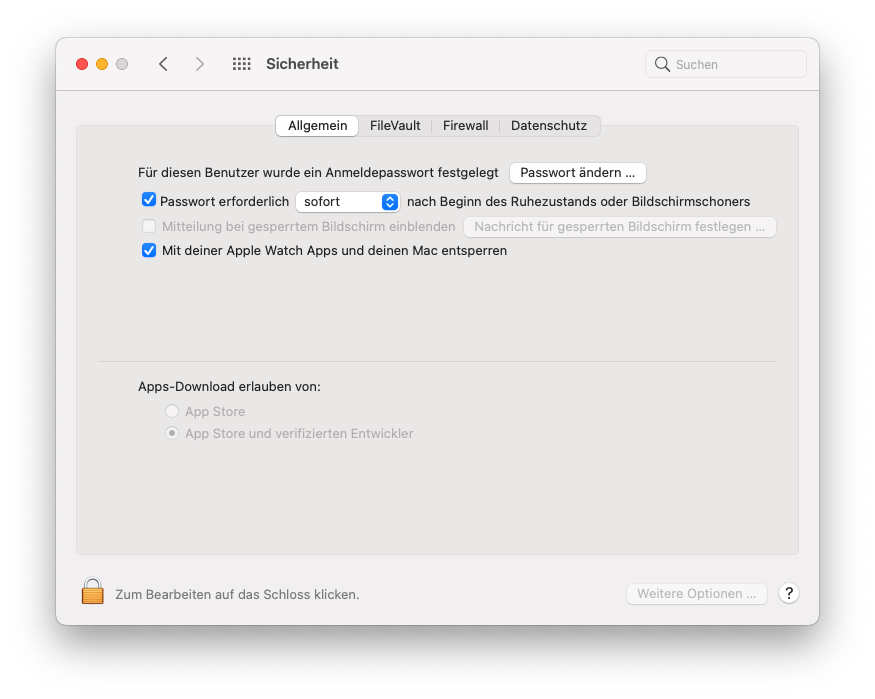Open the Datenschutz tab
The image size is (875, 699).
(548, 126)
